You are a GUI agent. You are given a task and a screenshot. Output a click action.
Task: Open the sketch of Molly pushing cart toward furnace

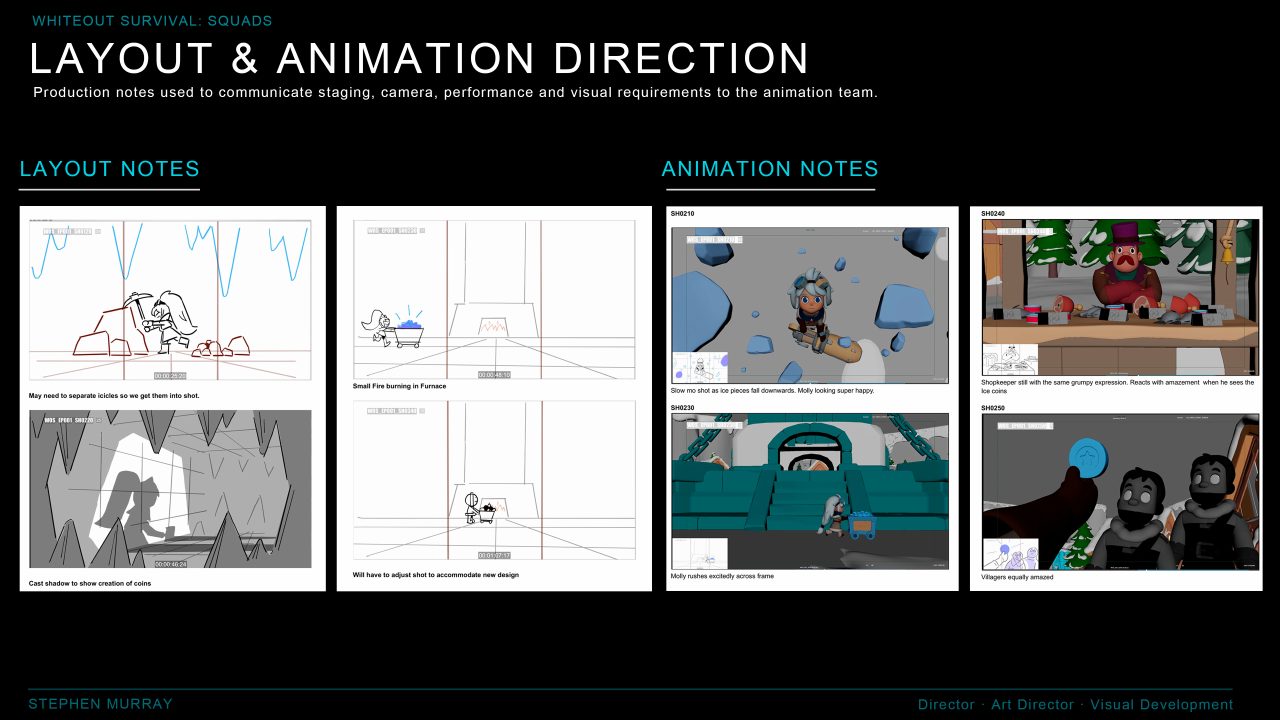point(494,300)
